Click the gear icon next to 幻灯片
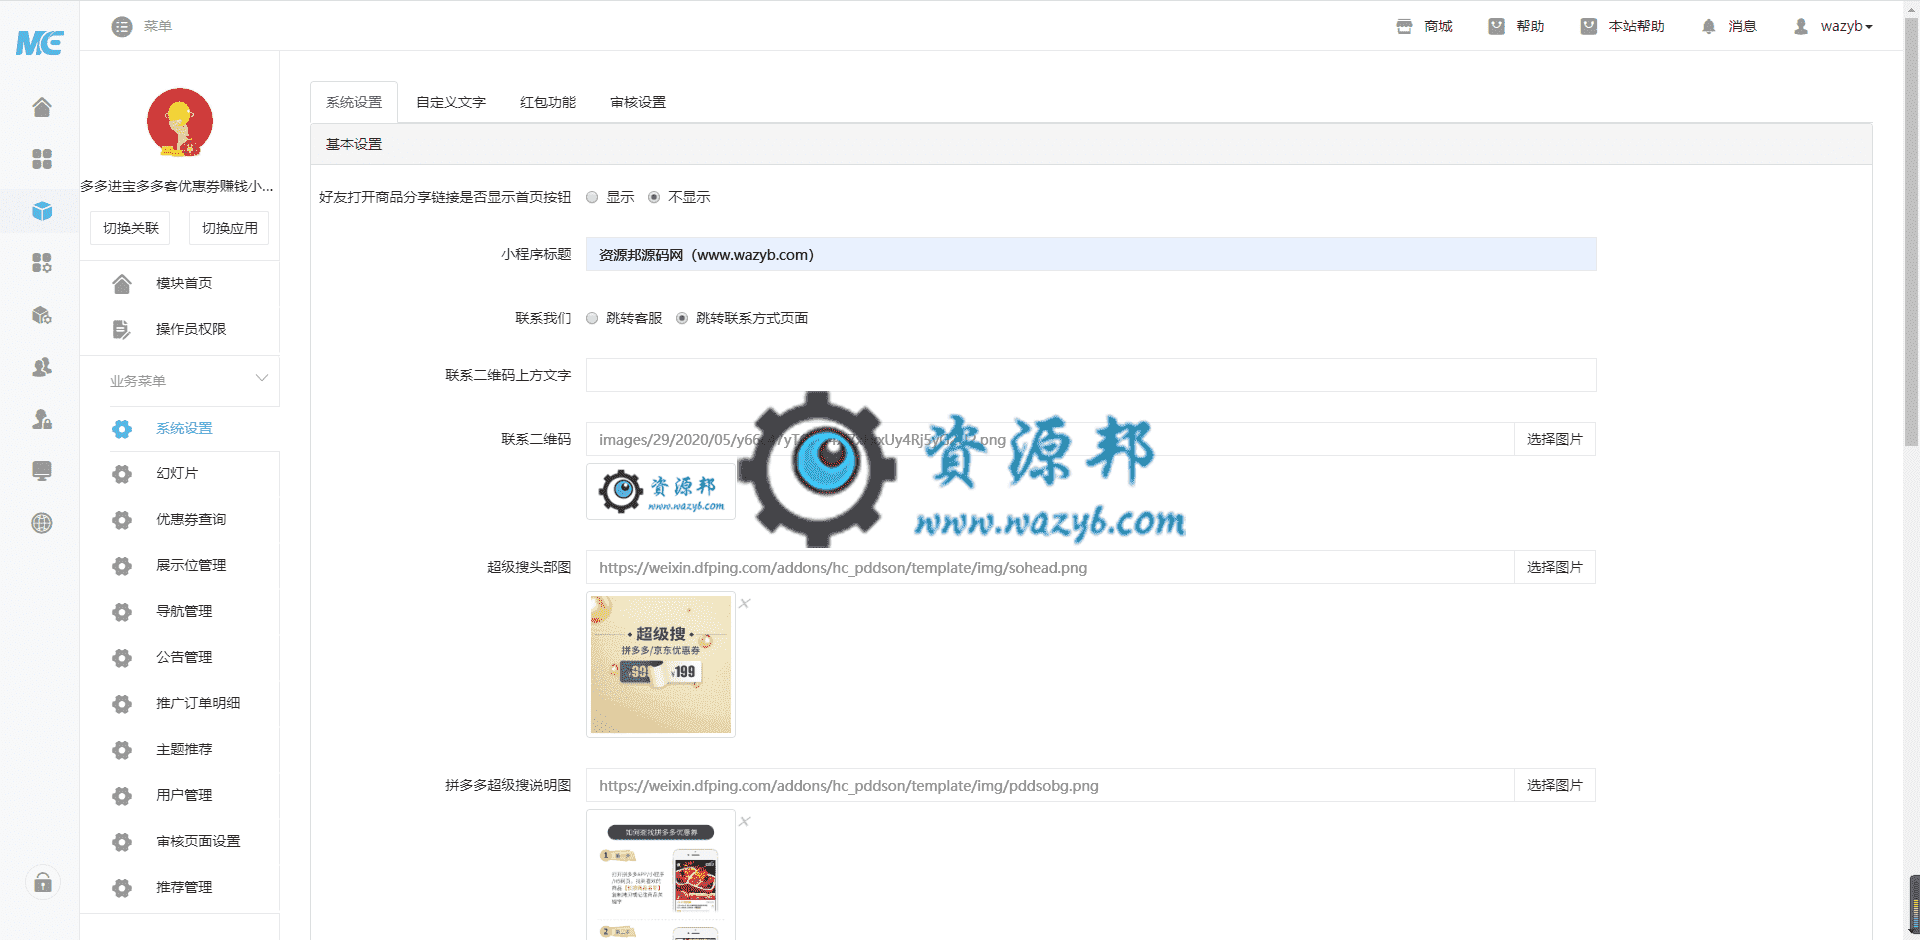 click(x=122, y=474)
